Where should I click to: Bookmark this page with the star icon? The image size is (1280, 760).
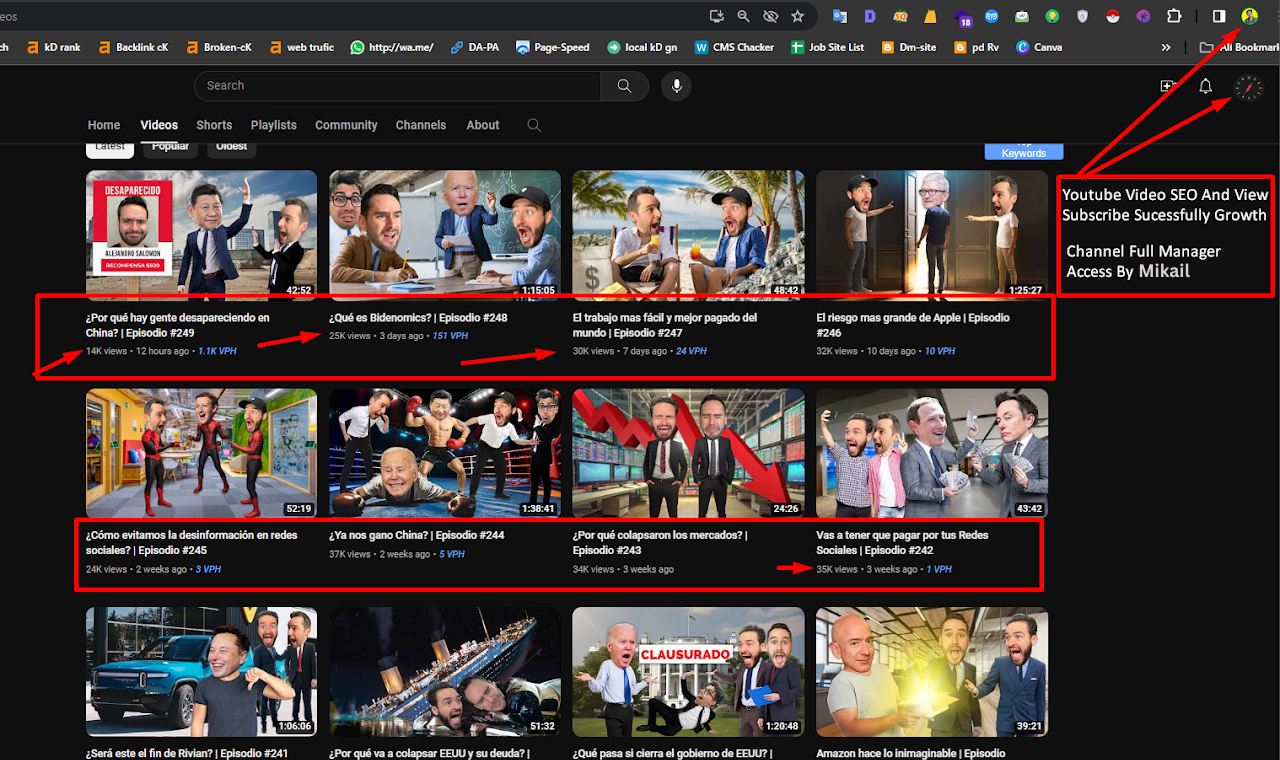pyautogui.click(x=797, y=16)
